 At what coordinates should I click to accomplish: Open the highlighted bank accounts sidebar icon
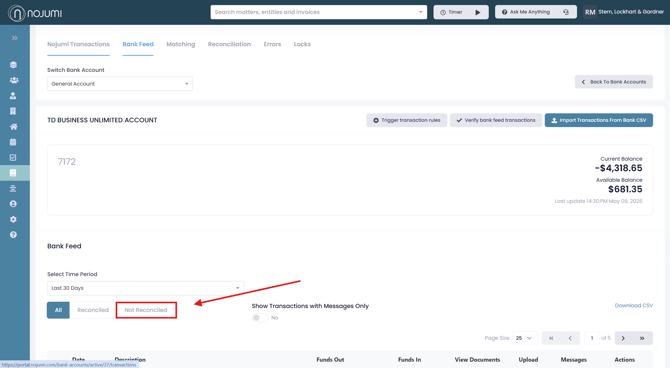(x=13, y=173)
